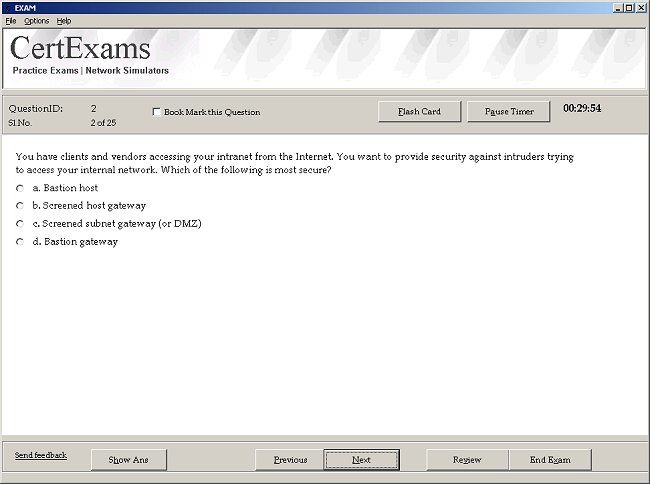
Task: Go to the Previous question
Action: pyautogui.click(x=290, y=460)
